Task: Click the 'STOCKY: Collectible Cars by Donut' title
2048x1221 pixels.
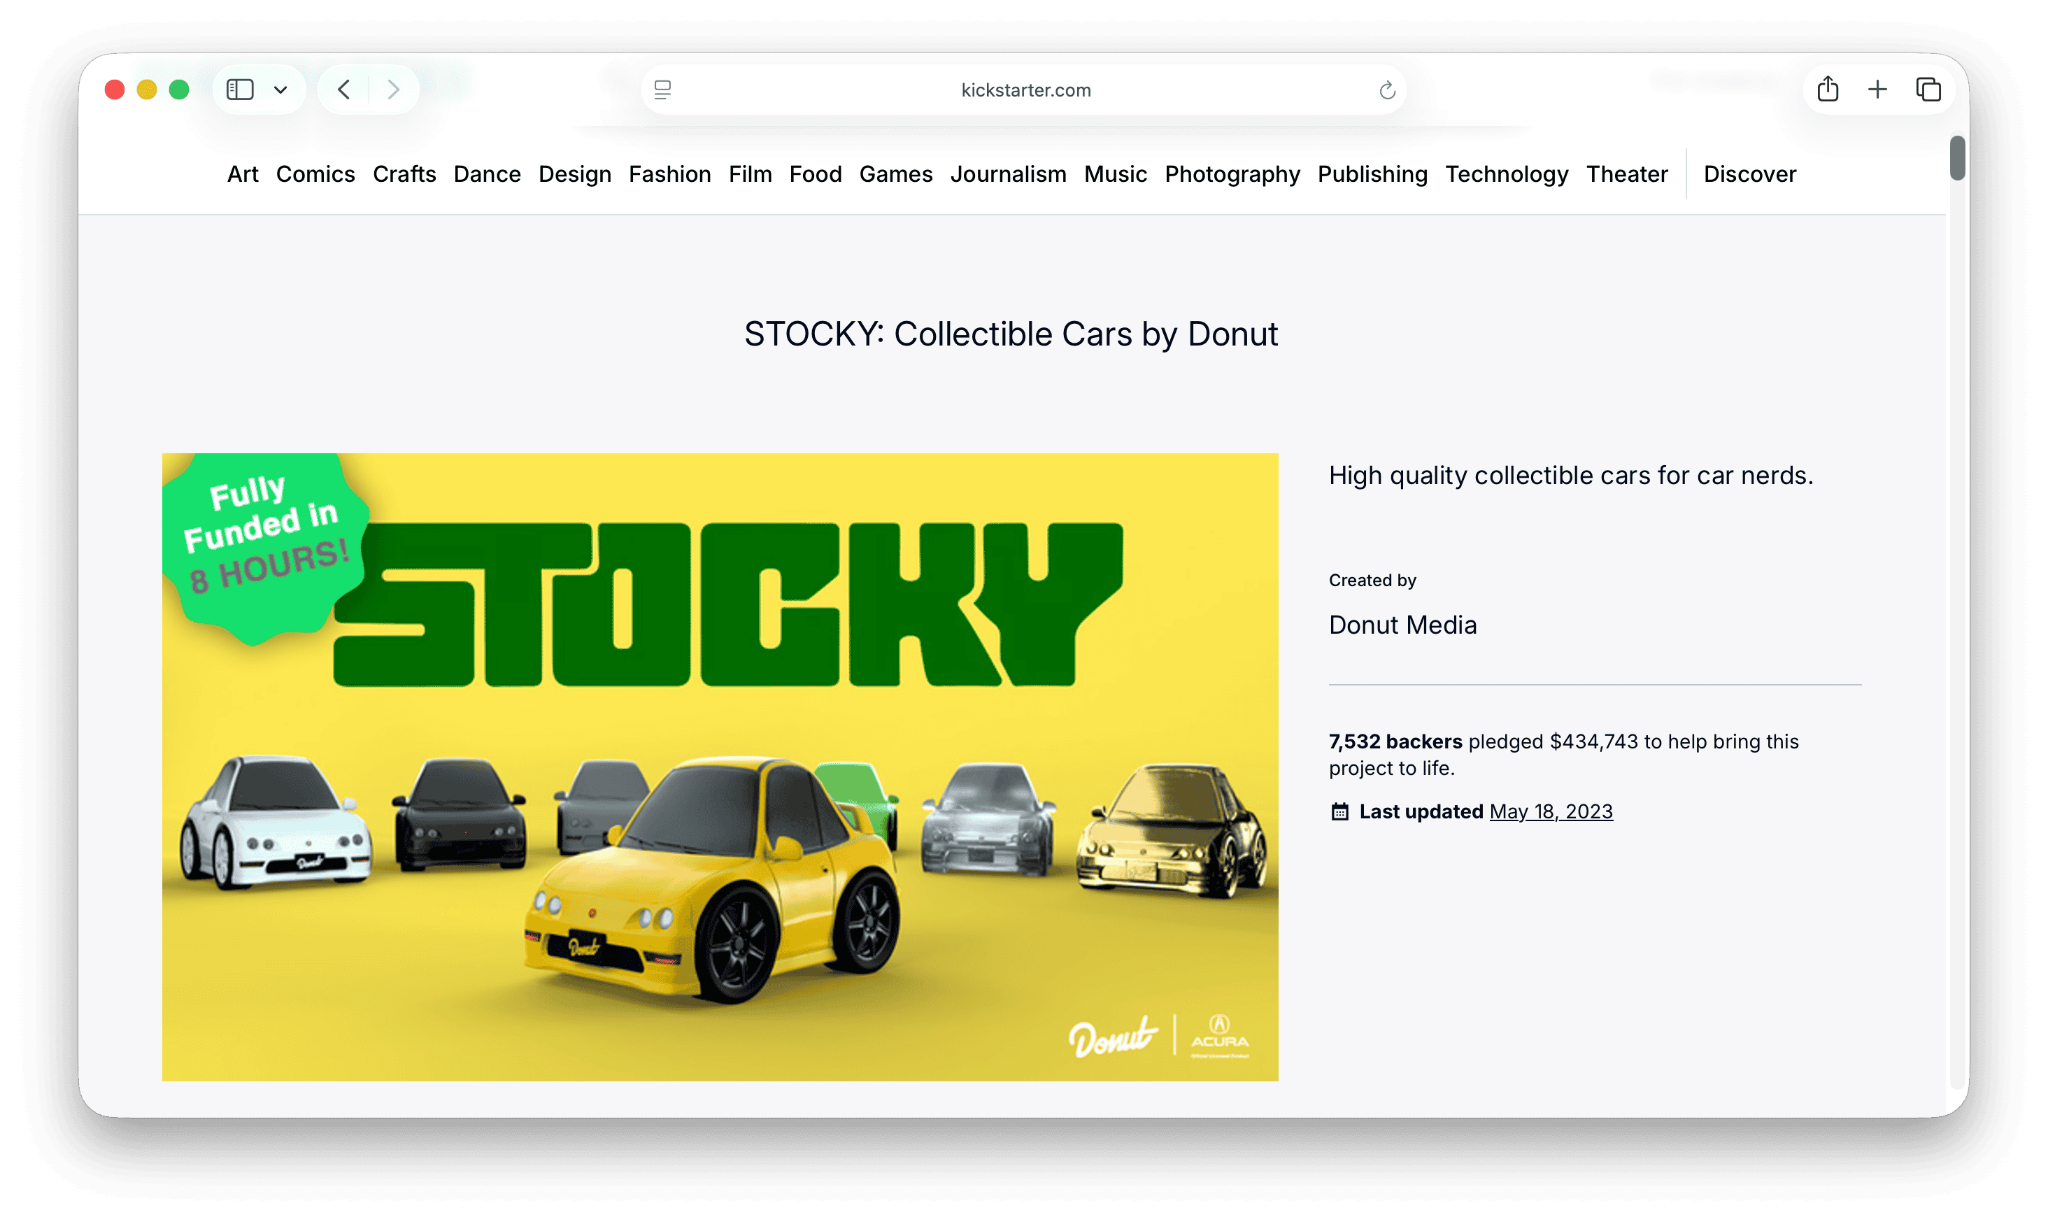Action: click(1011, 334)
